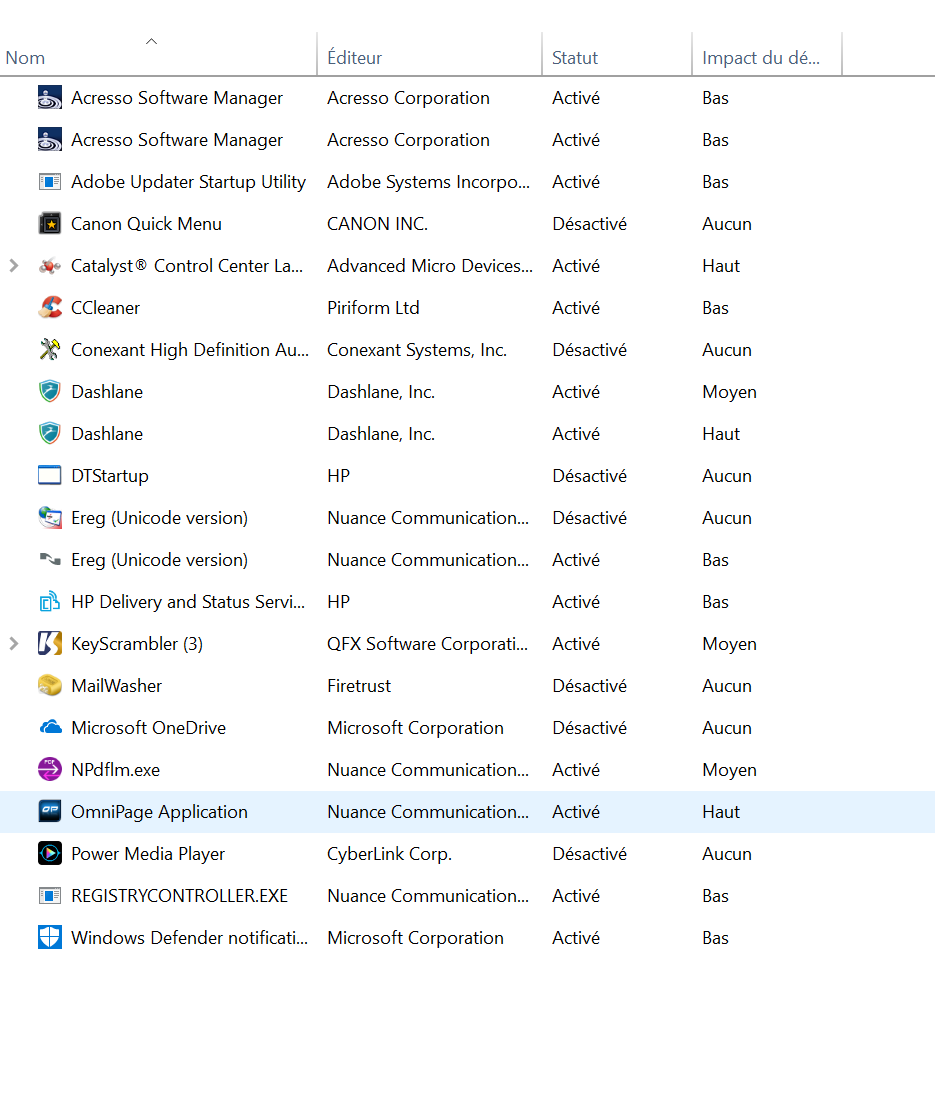Click the icon of the Activé Ereg entry
935x1120 pixels.
pos(49,560)
